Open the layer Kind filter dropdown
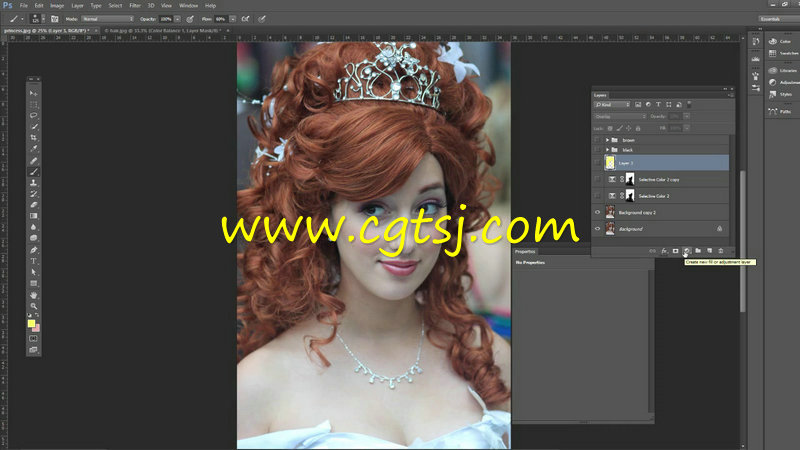The width and height of the screenshot is (800, 450). 612,105
